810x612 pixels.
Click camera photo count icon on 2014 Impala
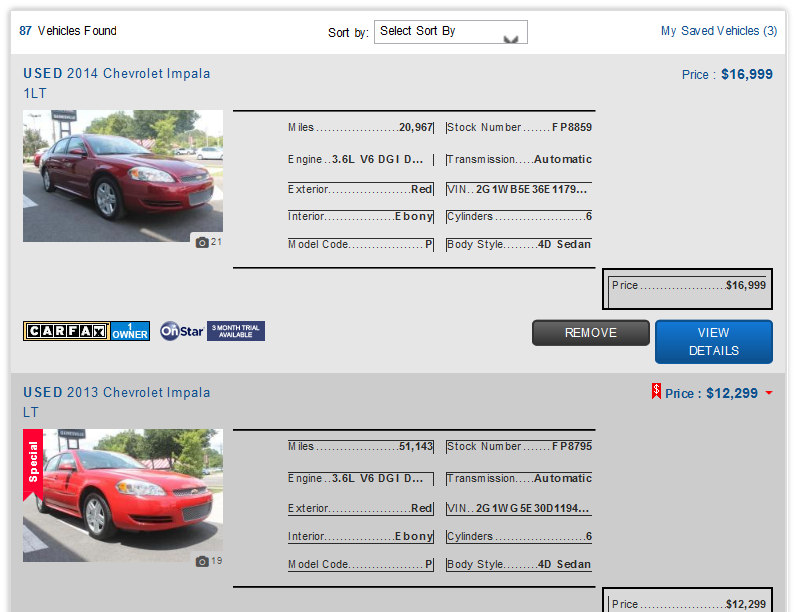click(203, 242)
